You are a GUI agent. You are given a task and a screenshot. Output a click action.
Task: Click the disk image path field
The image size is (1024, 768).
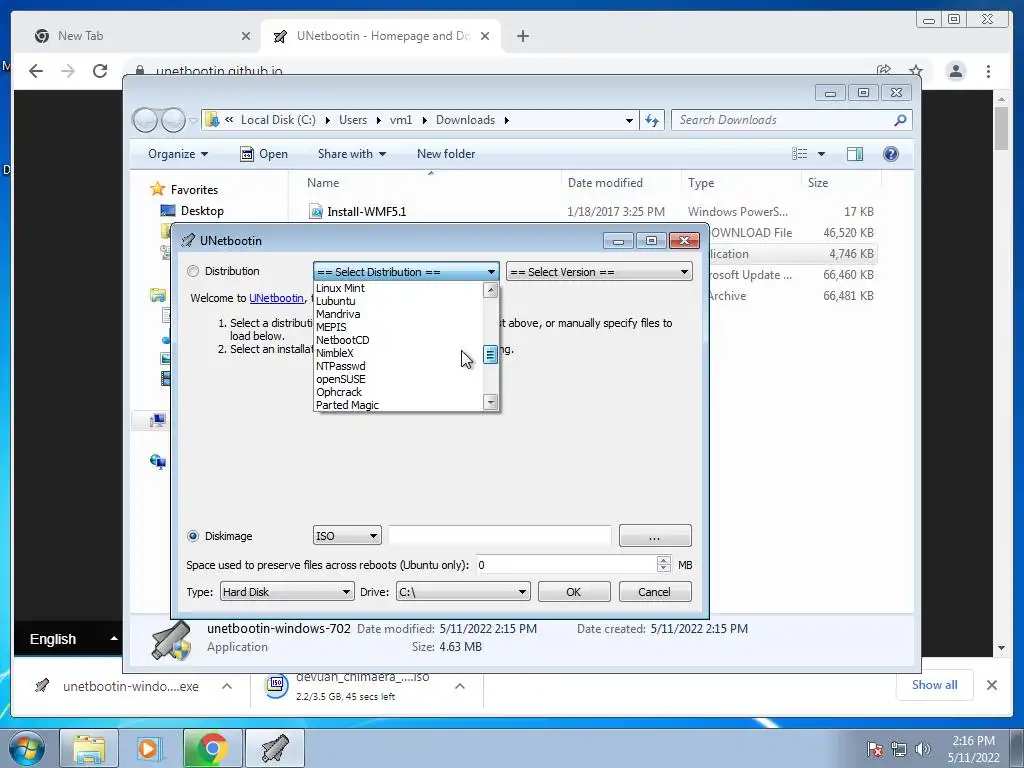(500, 536)
